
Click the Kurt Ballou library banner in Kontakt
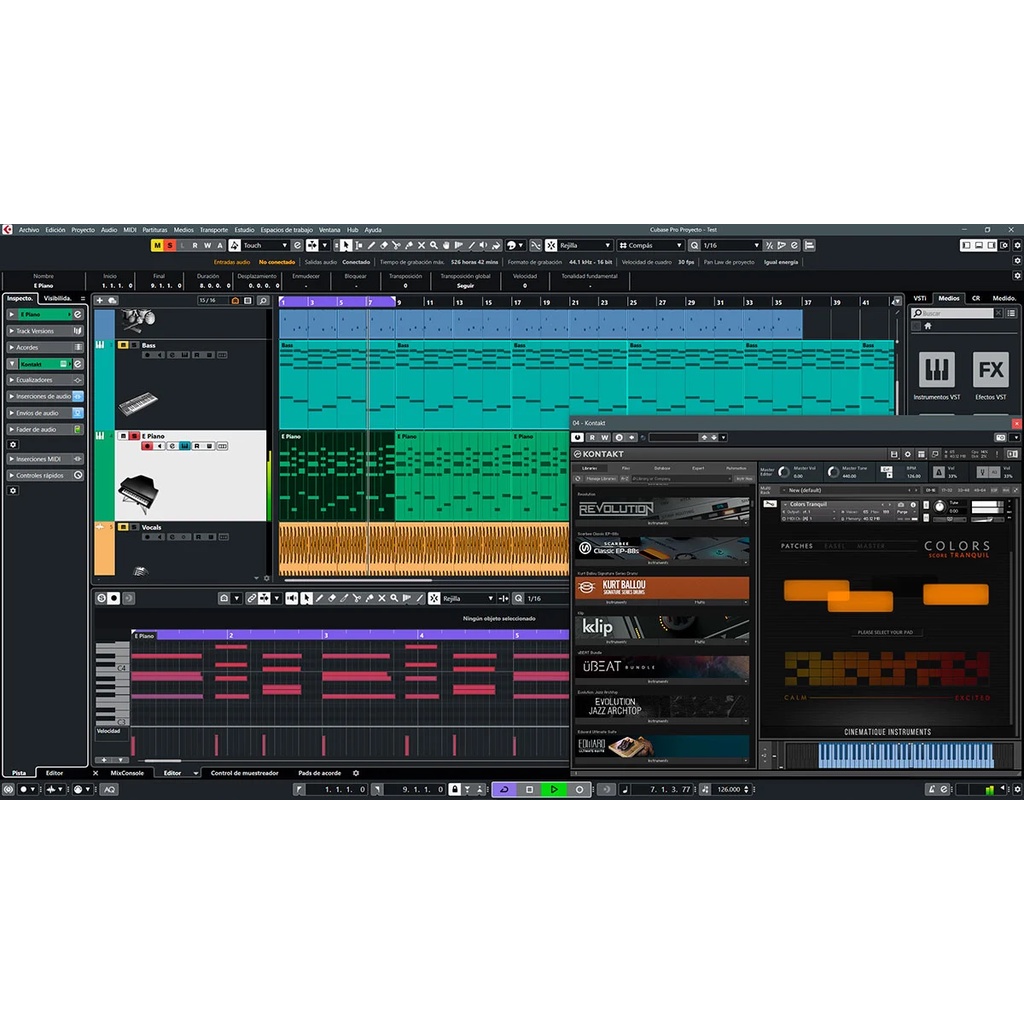[661, 588]
